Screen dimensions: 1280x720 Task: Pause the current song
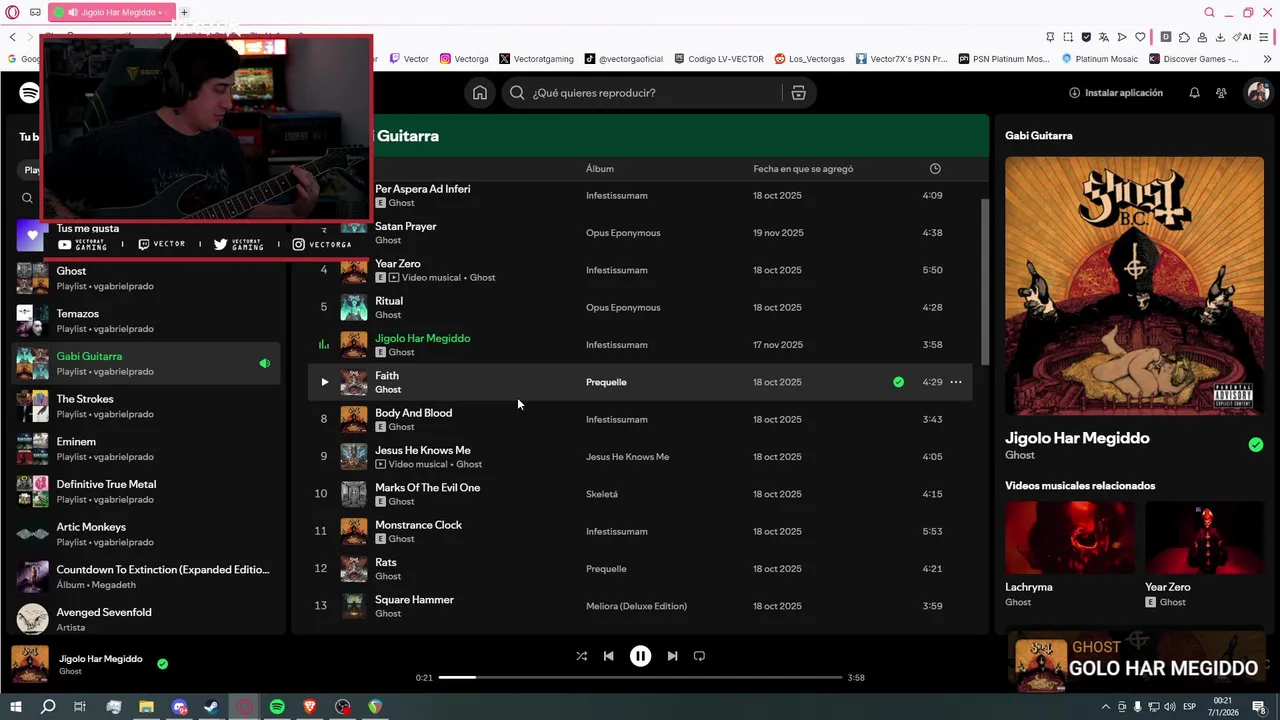tap(640, 656)
